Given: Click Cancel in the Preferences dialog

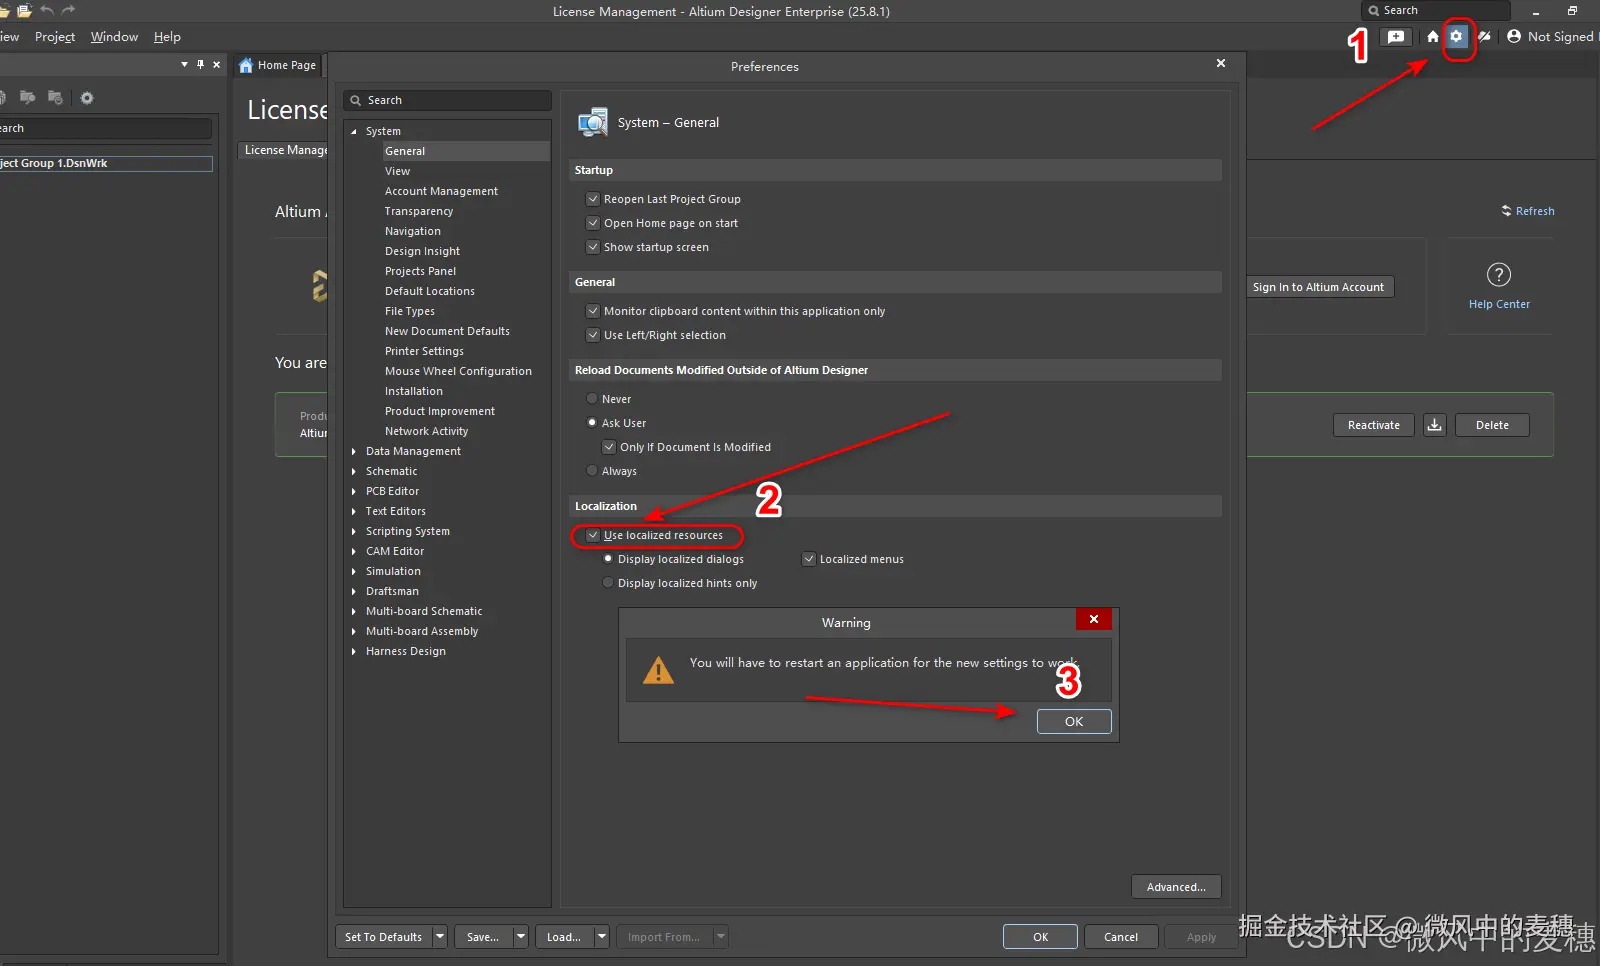Looking at the screenshot, I should coord(1121,937).
